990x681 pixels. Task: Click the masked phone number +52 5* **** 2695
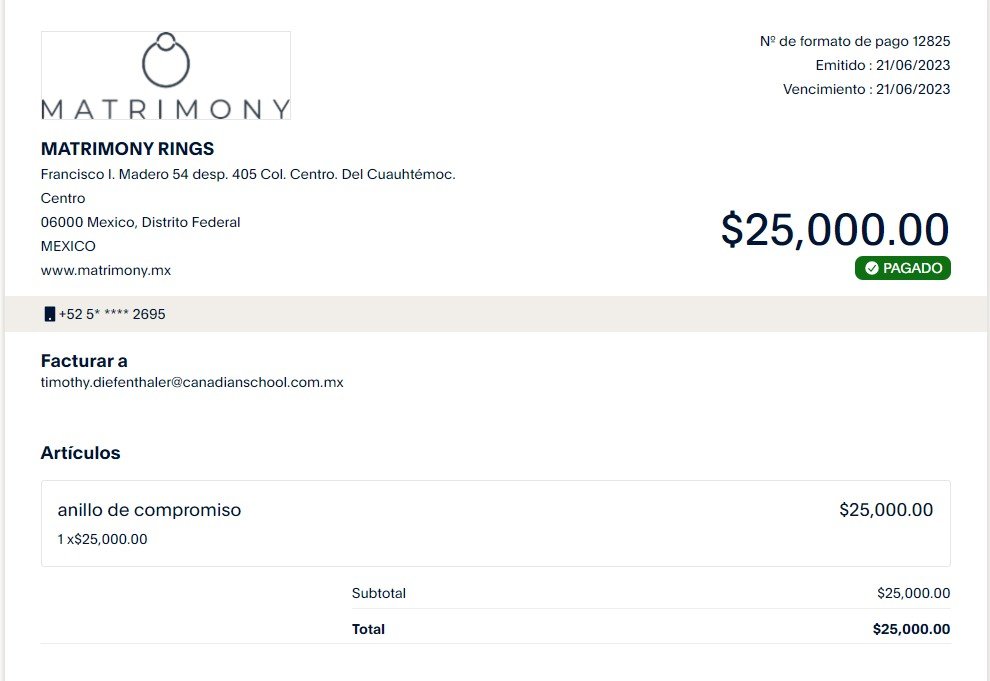coord(112,314)
